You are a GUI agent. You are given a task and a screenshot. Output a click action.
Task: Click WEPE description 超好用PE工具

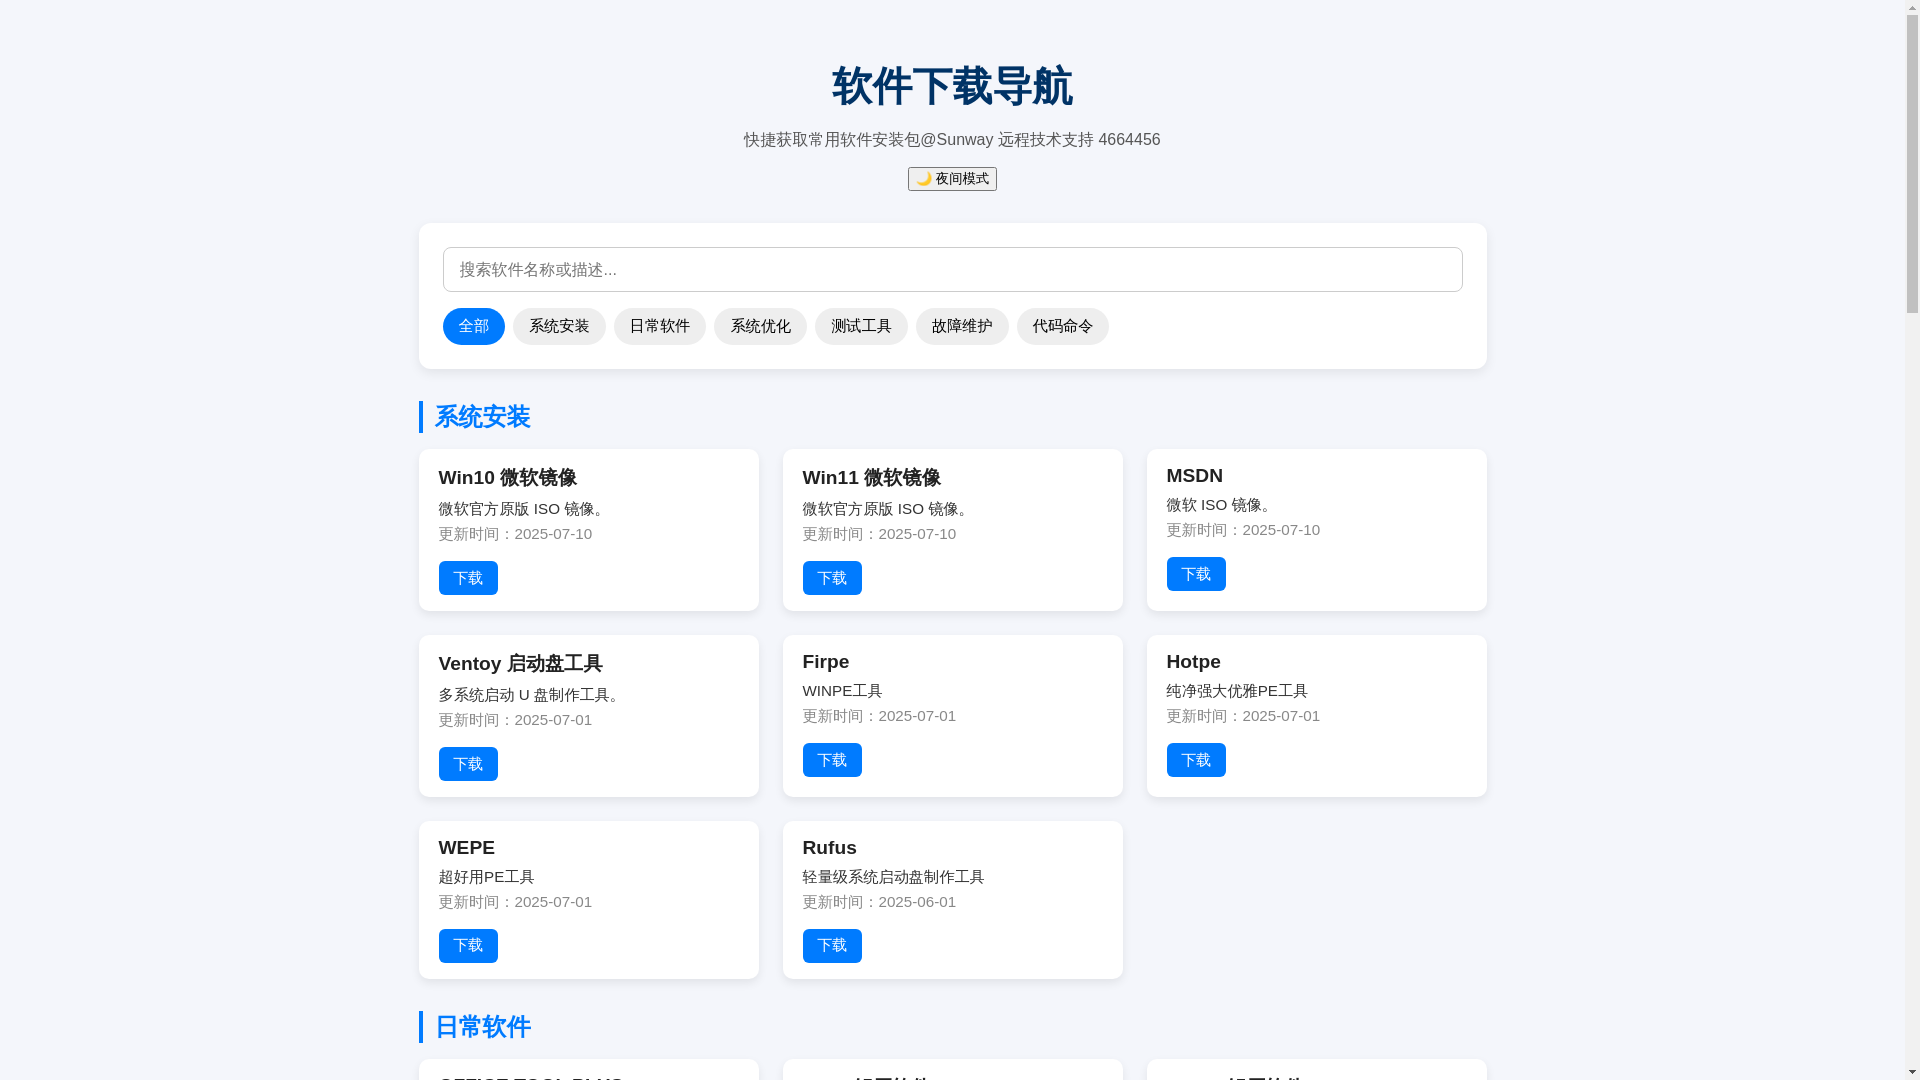click(x=487, y=877)
